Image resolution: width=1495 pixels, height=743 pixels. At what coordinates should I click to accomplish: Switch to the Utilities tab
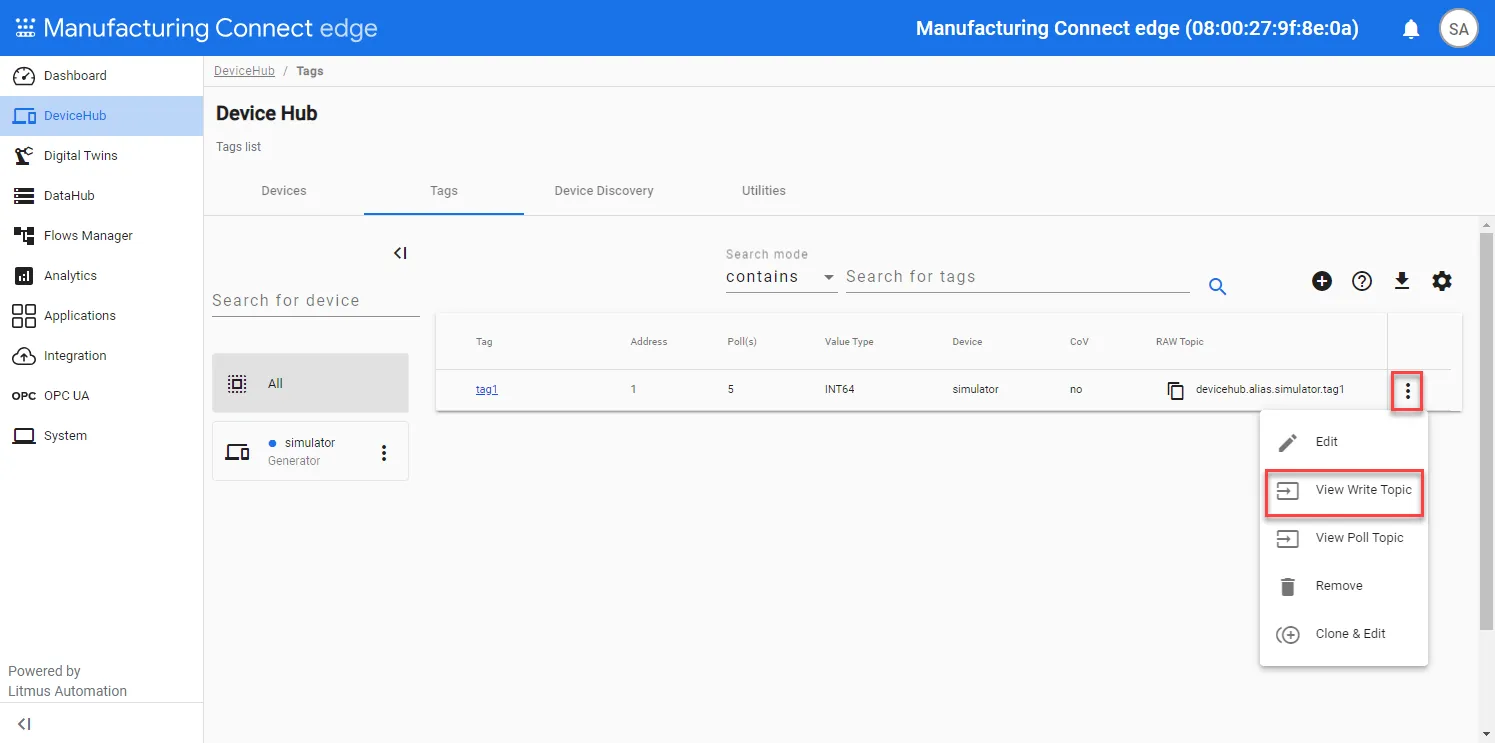(764, 191)
